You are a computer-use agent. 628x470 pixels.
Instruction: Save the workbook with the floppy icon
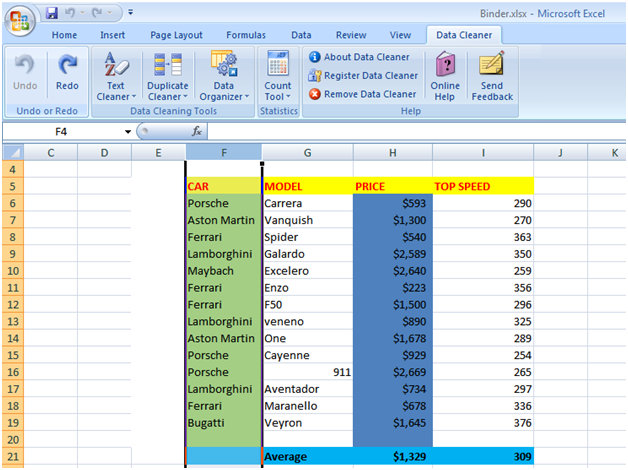pos(52,13)
